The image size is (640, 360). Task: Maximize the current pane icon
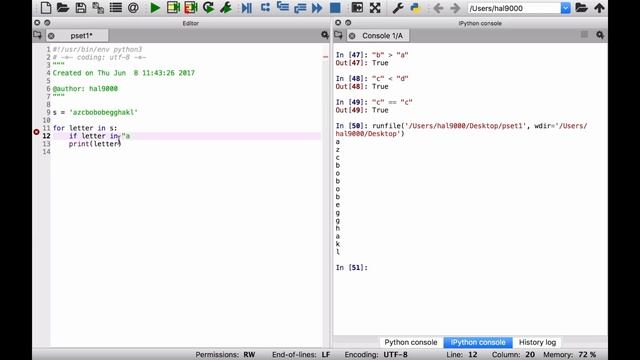(357, 8)
